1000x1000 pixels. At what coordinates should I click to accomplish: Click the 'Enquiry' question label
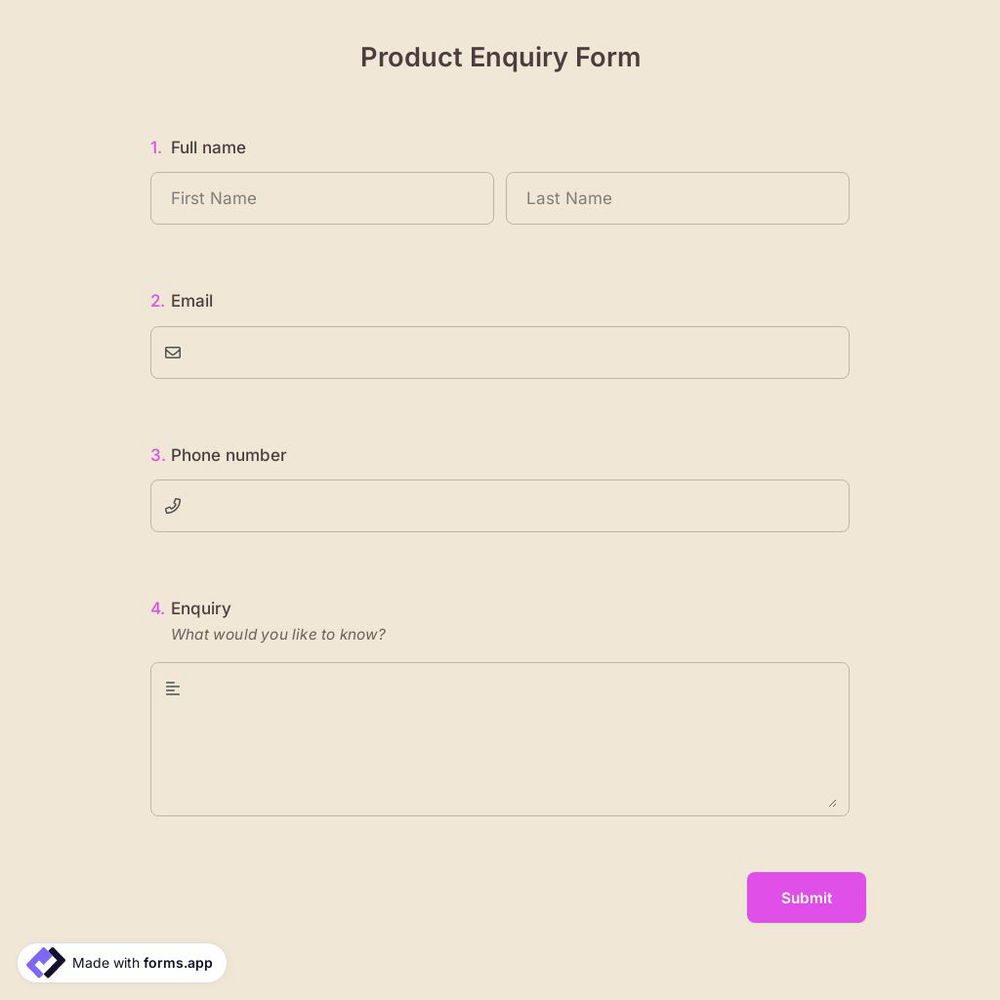click(x=200, y=608)
